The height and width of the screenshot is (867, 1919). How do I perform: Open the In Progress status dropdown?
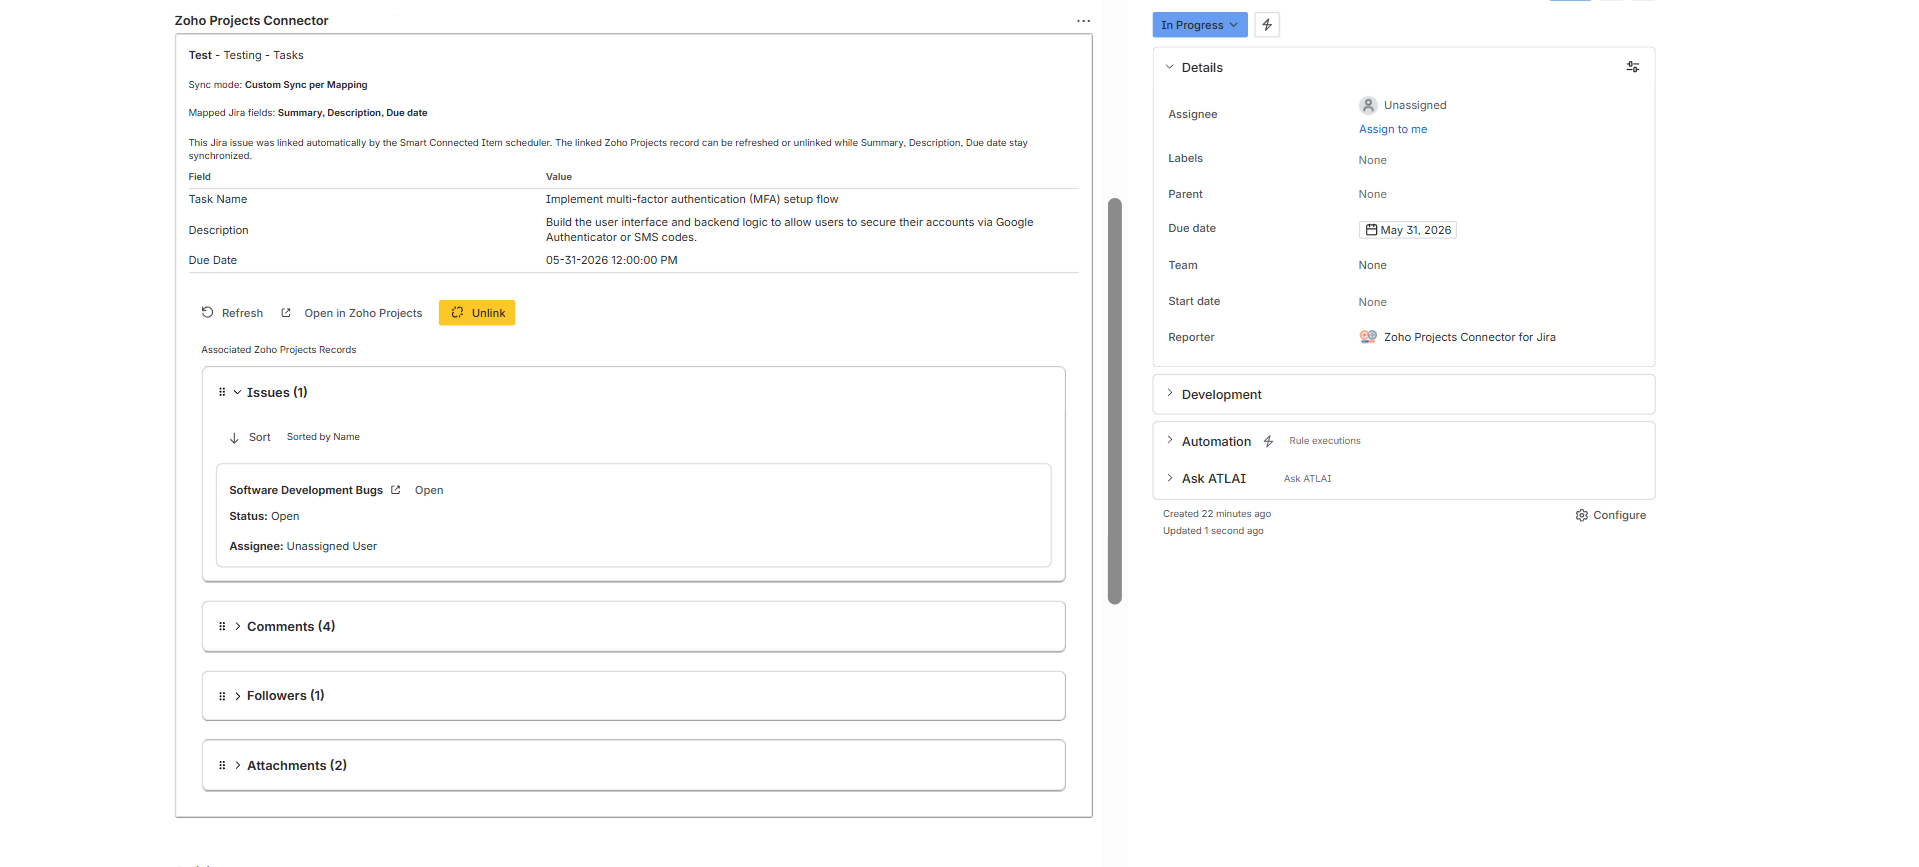pyautogui.click(x=1199, y=25)
